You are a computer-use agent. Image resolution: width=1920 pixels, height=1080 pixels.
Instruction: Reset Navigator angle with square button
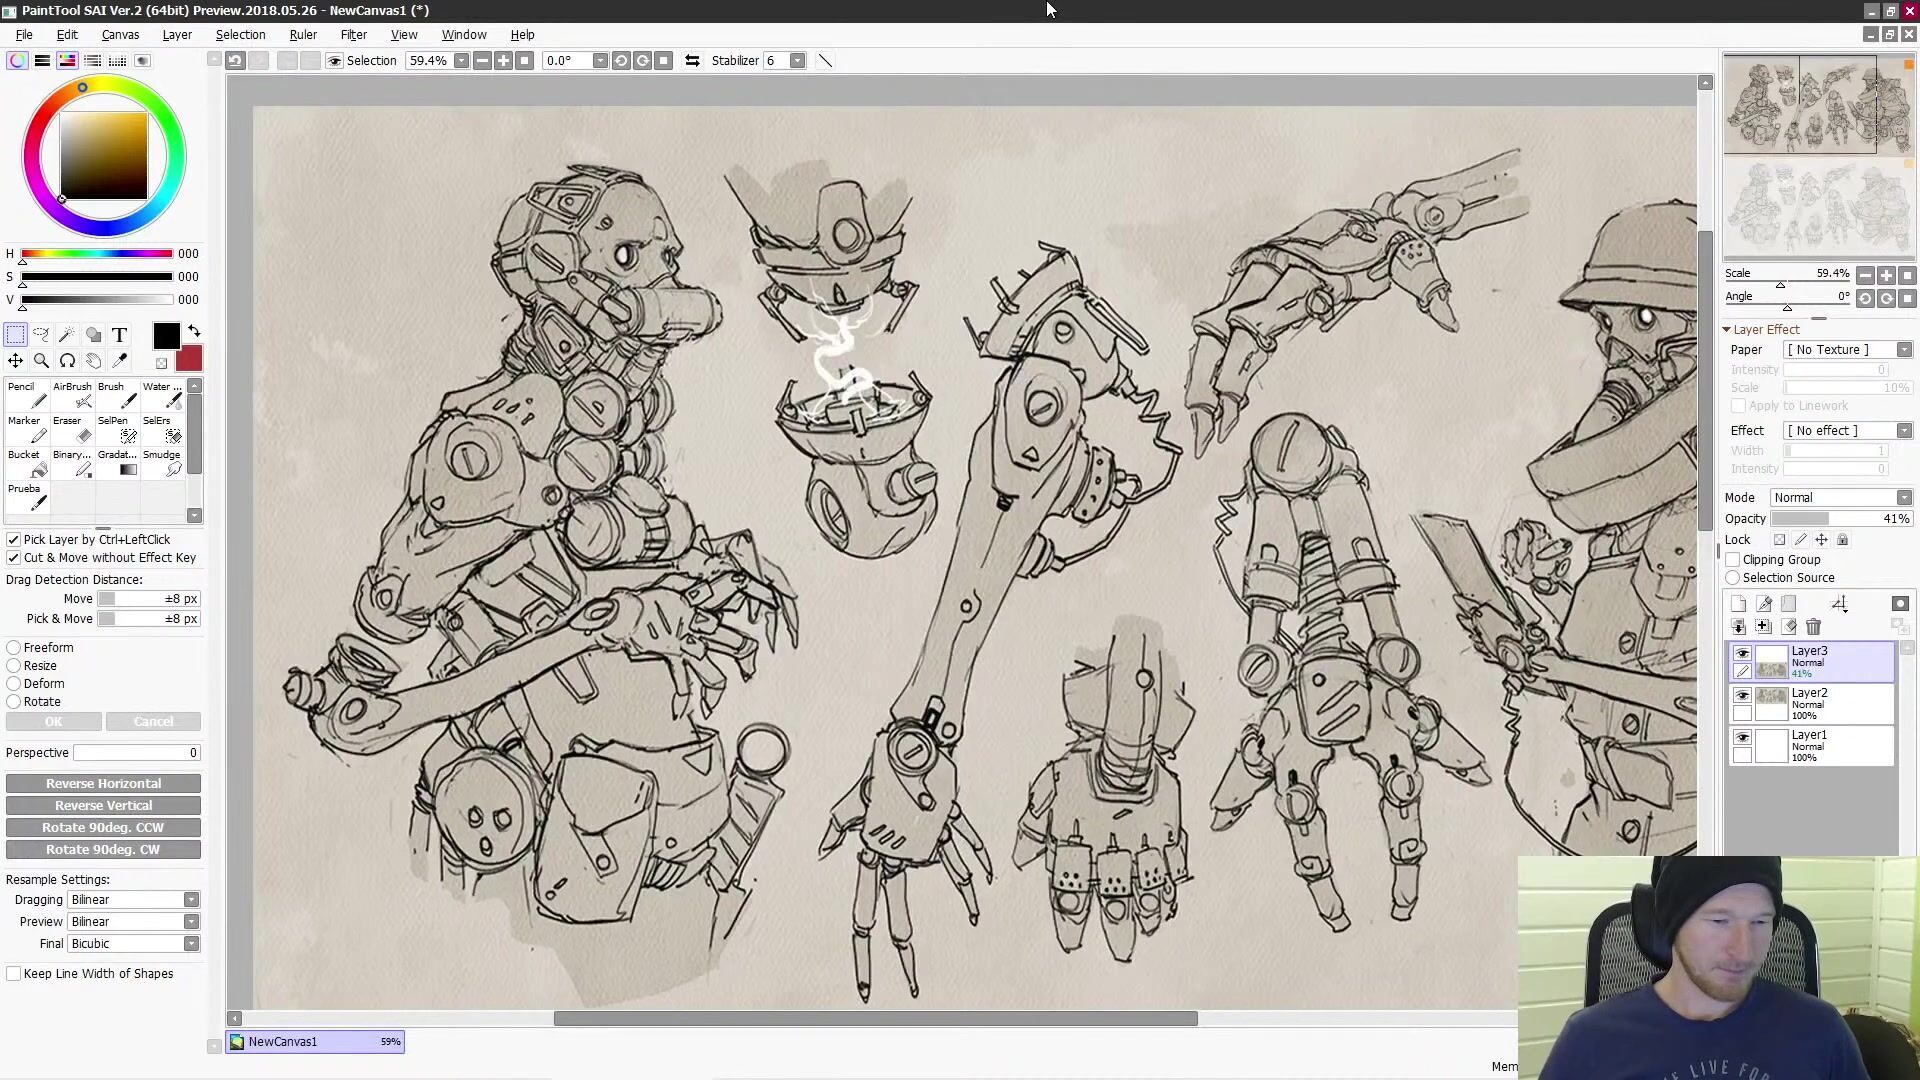pos(1907,298)
